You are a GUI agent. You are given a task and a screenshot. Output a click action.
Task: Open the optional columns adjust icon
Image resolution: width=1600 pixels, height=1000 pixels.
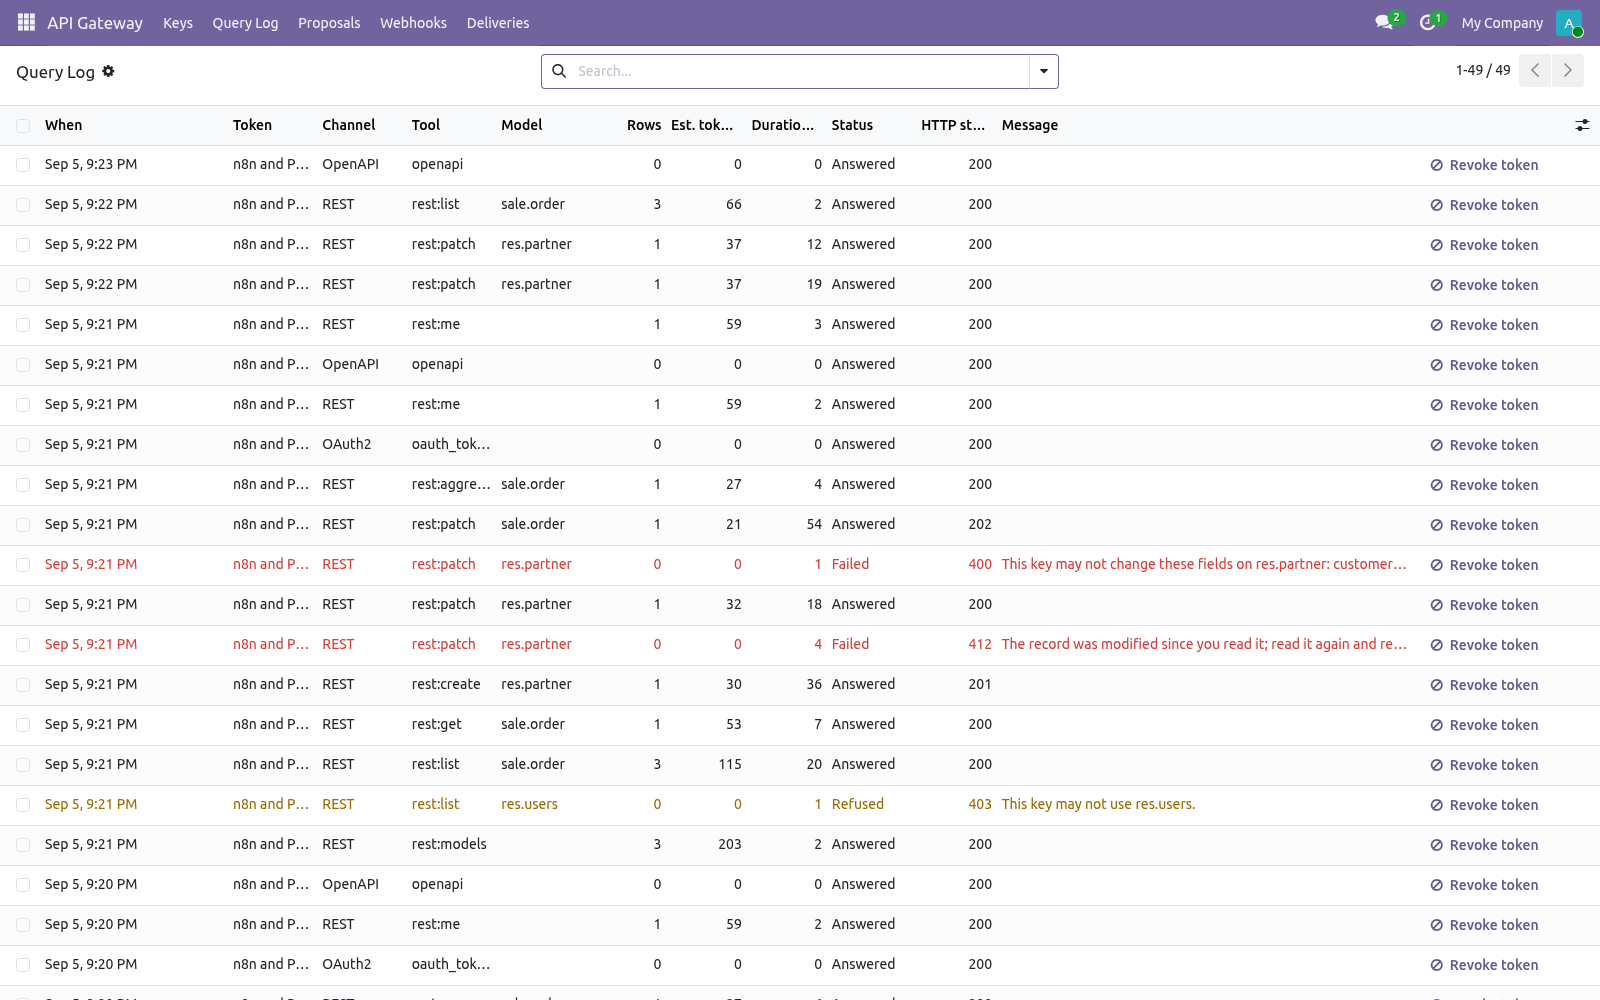point(1582,125)
